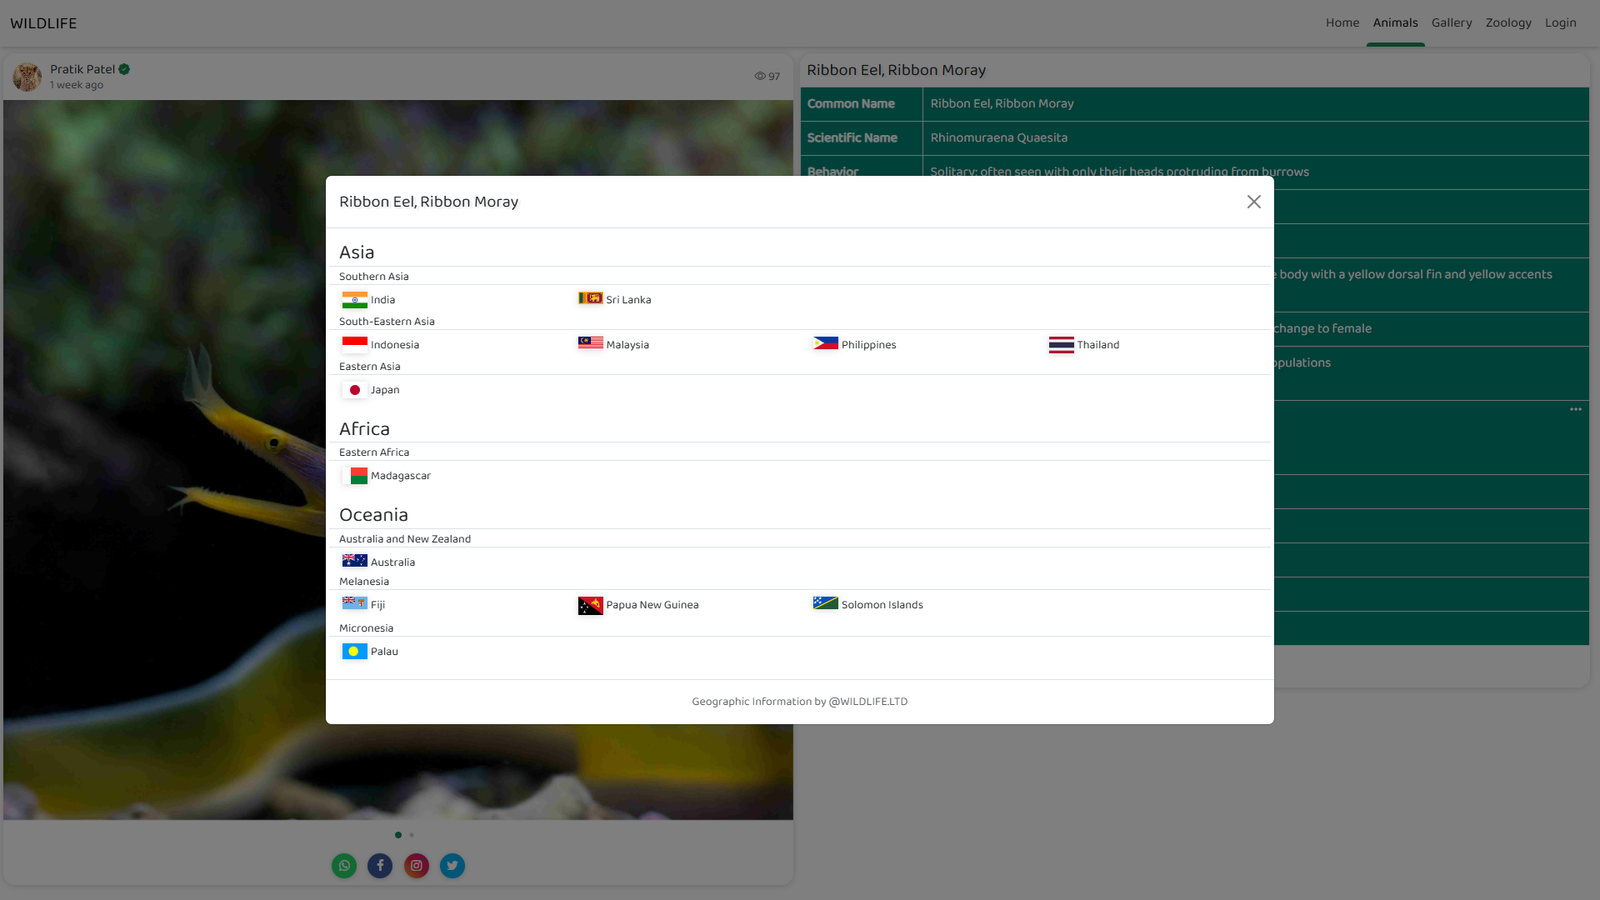Close the Ribbon Eel geographic modal

[1253, 202]
